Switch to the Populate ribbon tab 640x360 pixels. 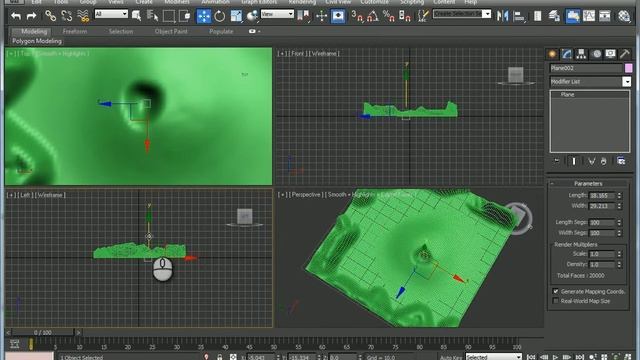221,31
